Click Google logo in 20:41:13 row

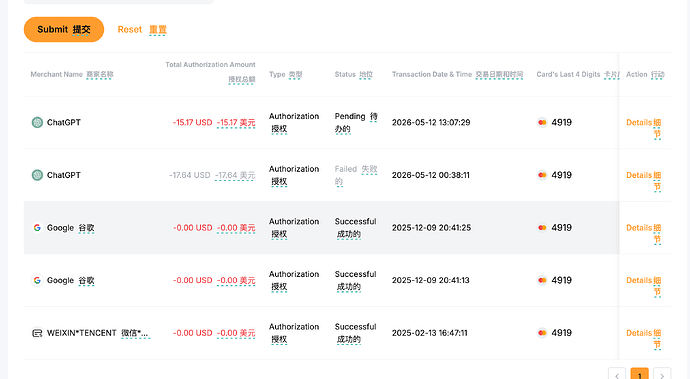pyautogui.click(x=37, y=280)
